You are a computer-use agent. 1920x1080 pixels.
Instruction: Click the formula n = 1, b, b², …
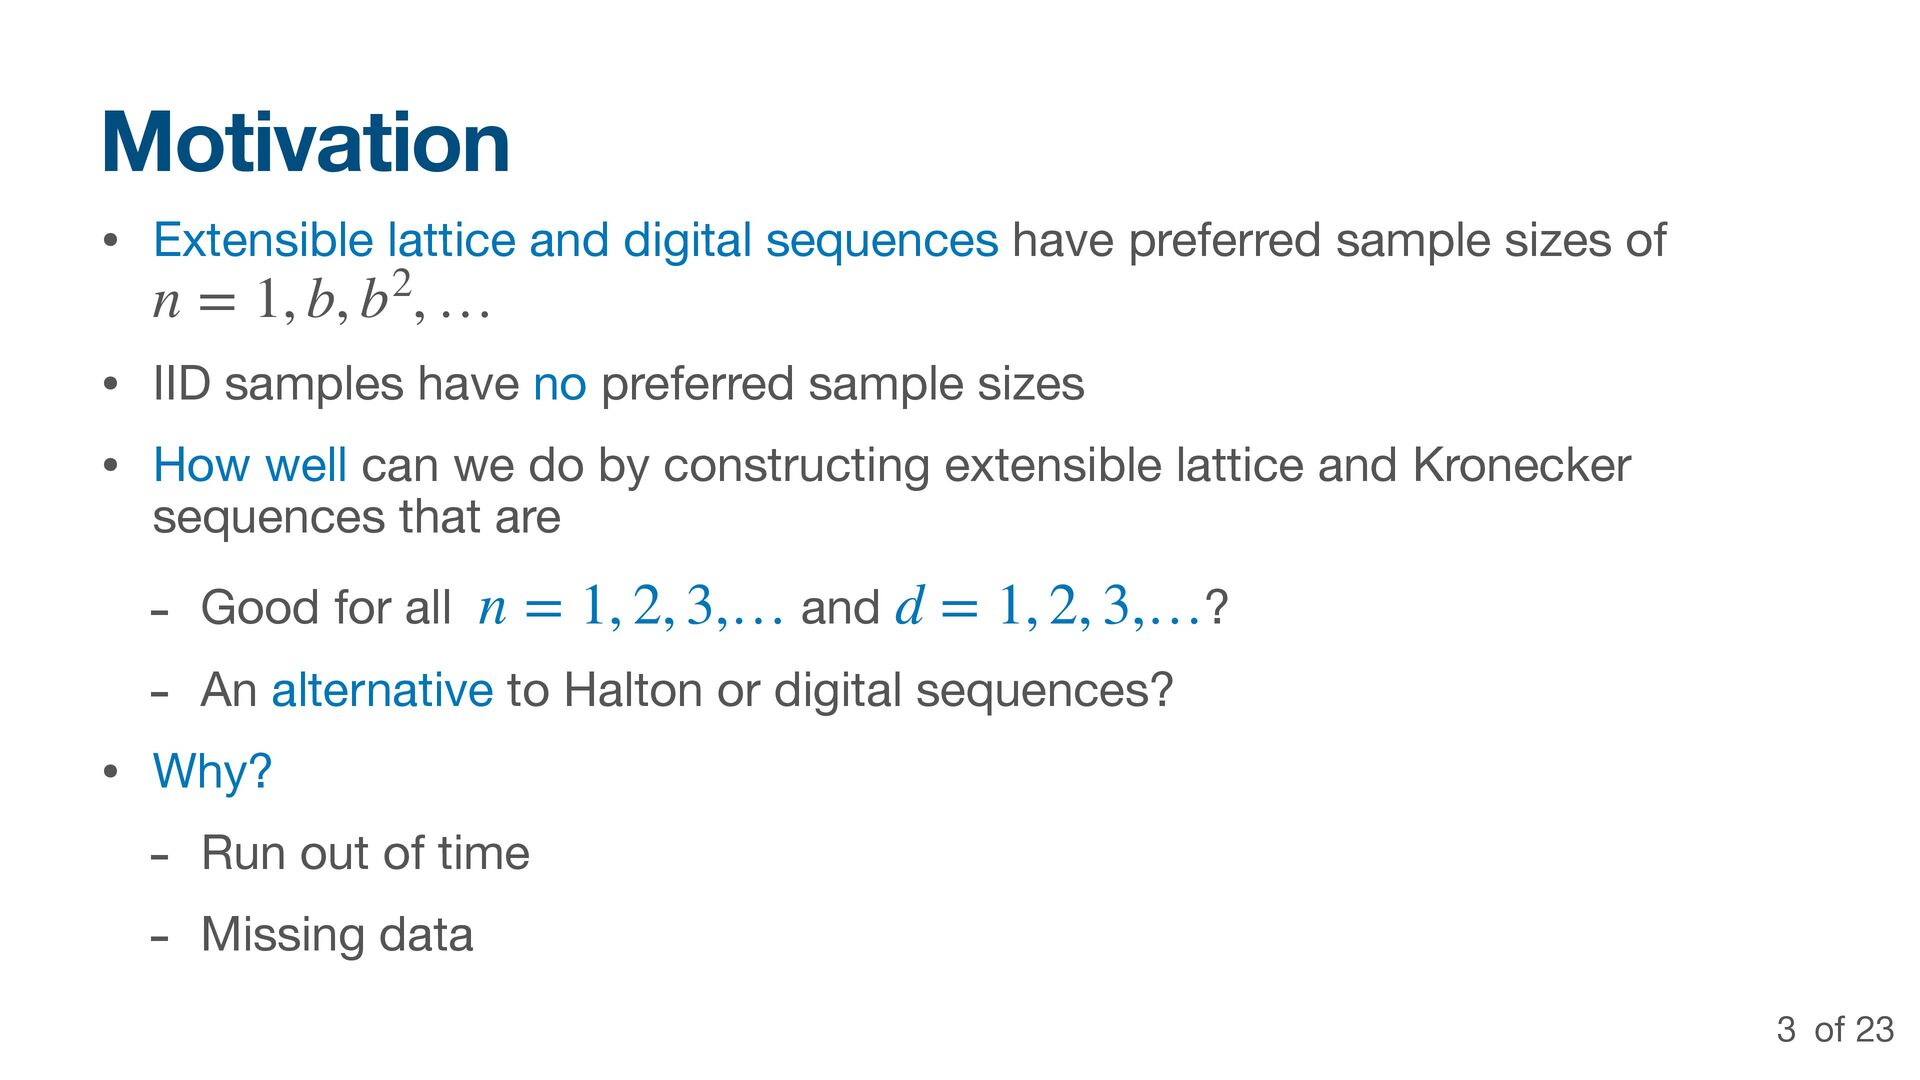tap(321, 297)
